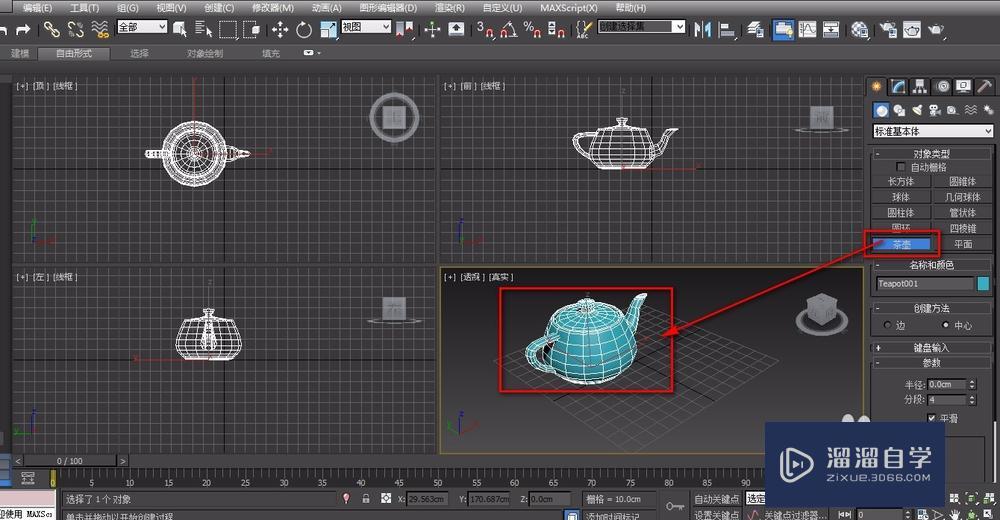Open the Schematic View icon

coord(831,29)
